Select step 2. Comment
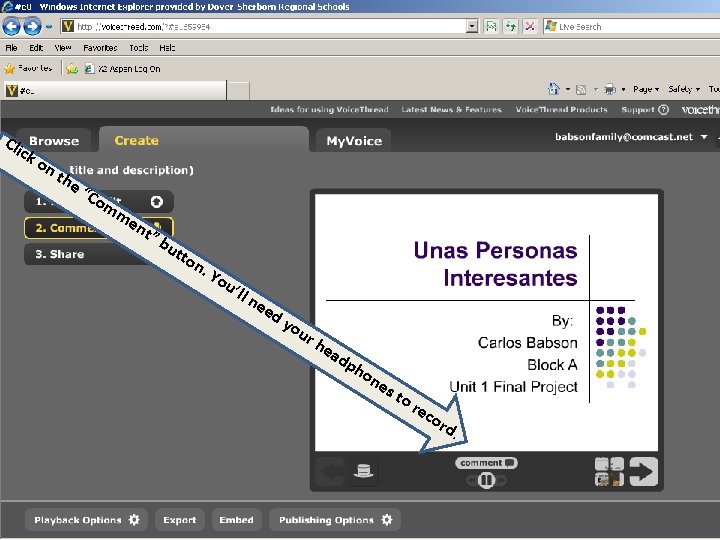Viewport: 720px width, 540px height. [x=98, y=228]
